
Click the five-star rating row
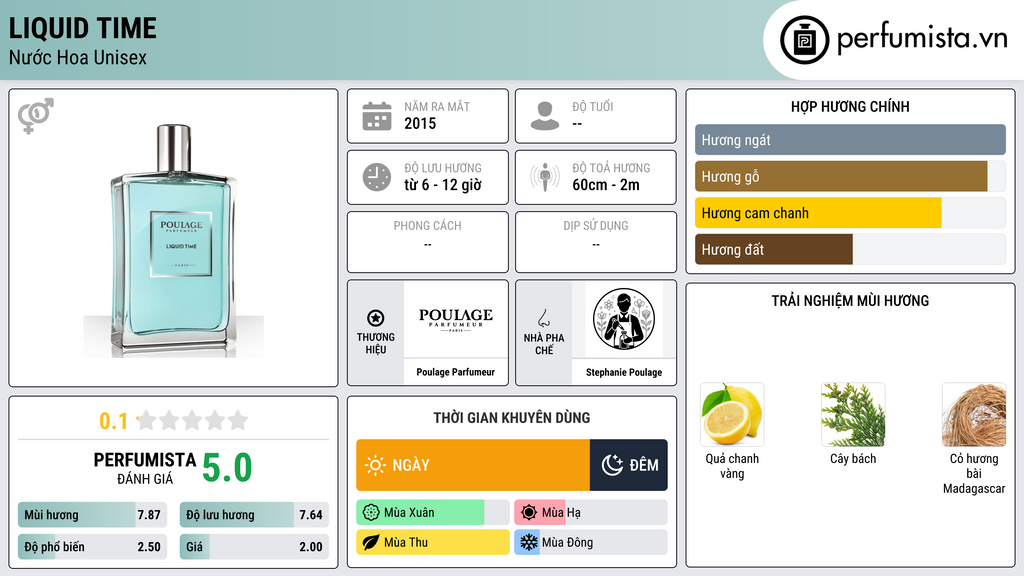[192, 420]
